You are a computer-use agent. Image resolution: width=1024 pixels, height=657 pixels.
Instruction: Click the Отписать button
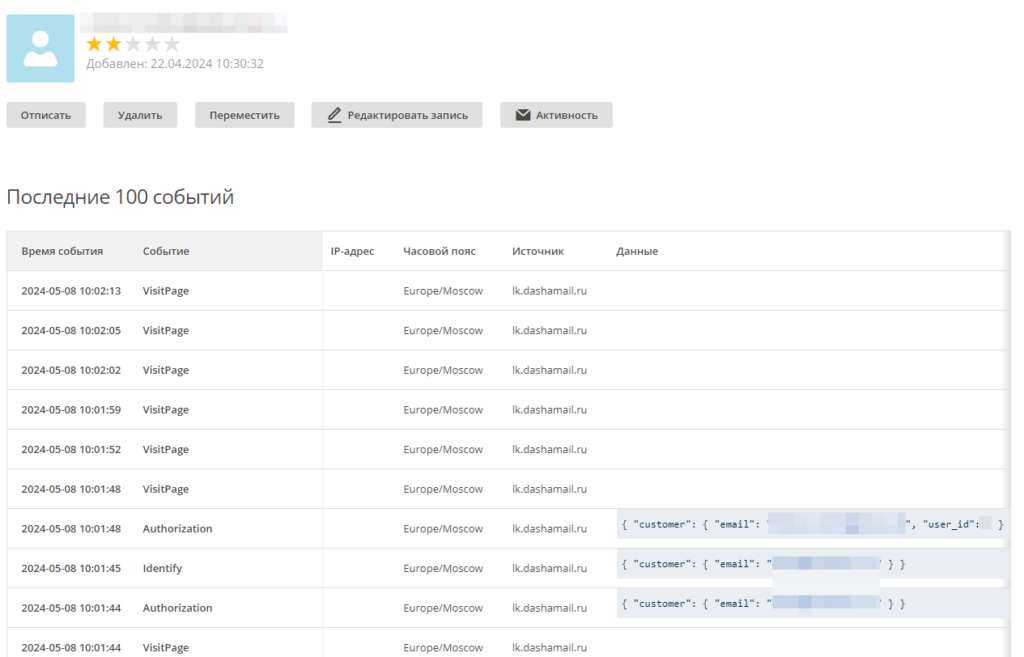point(46,115)
